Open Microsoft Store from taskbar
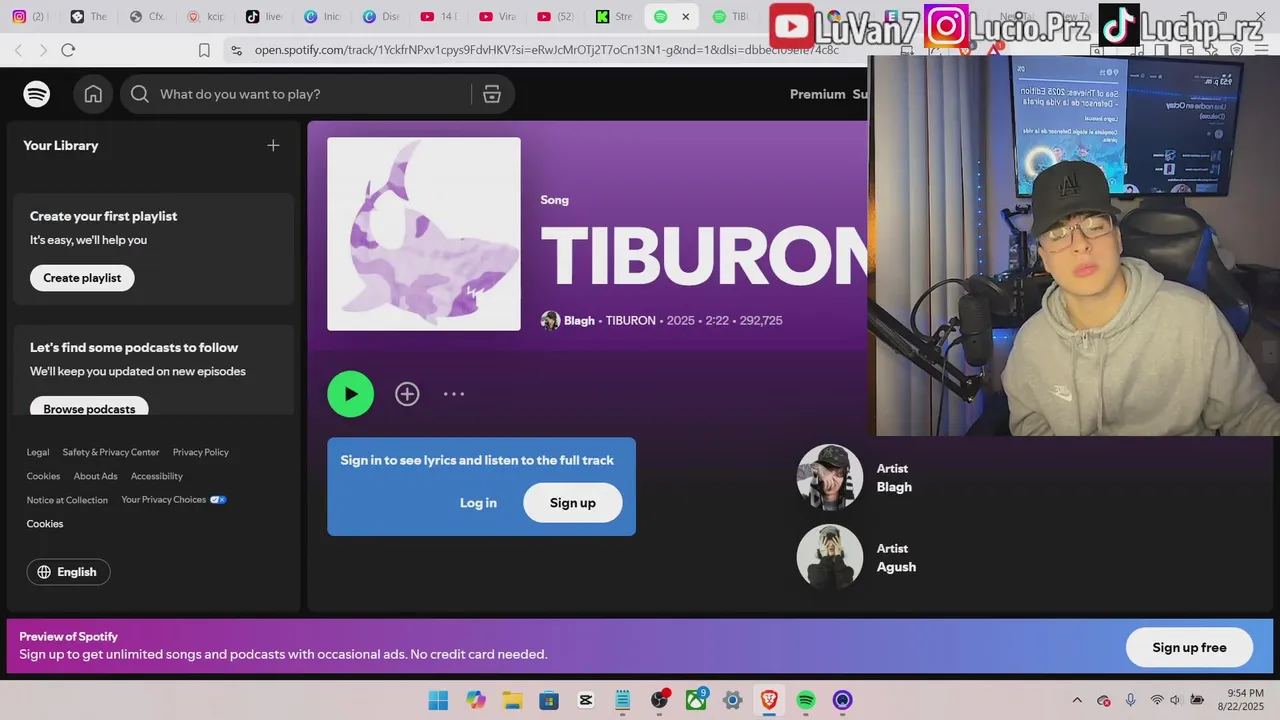 point(549,700)
